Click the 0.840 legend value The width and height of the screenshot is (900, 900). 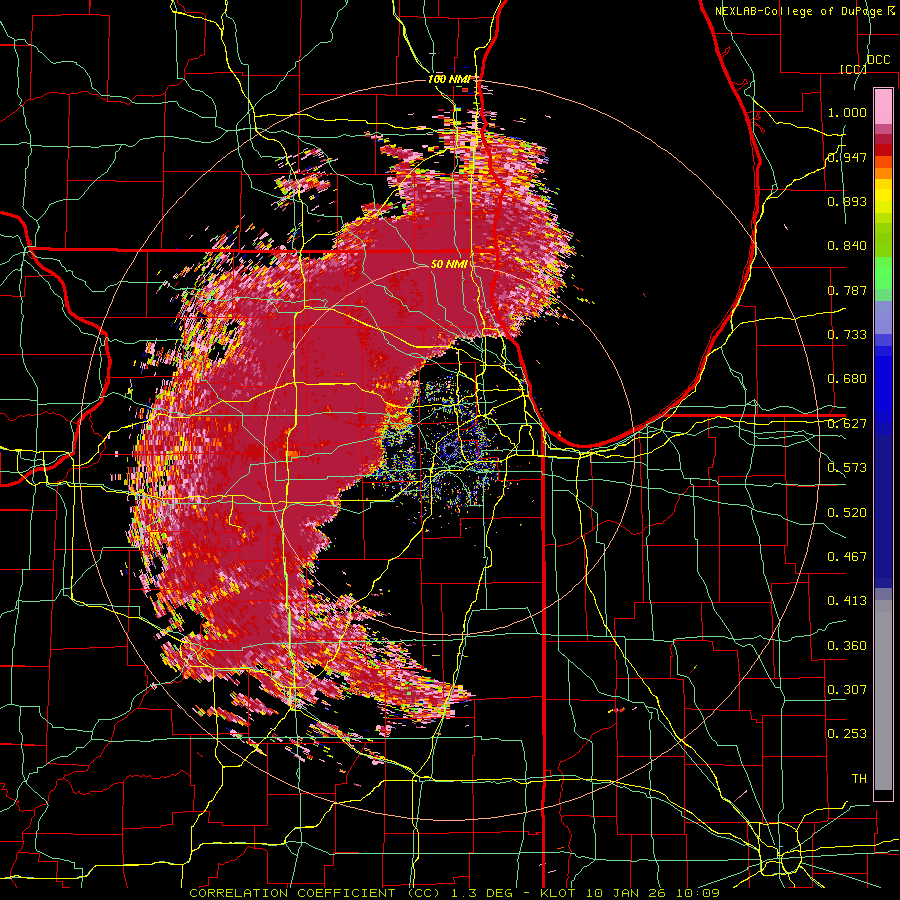(x=847, y=246)
